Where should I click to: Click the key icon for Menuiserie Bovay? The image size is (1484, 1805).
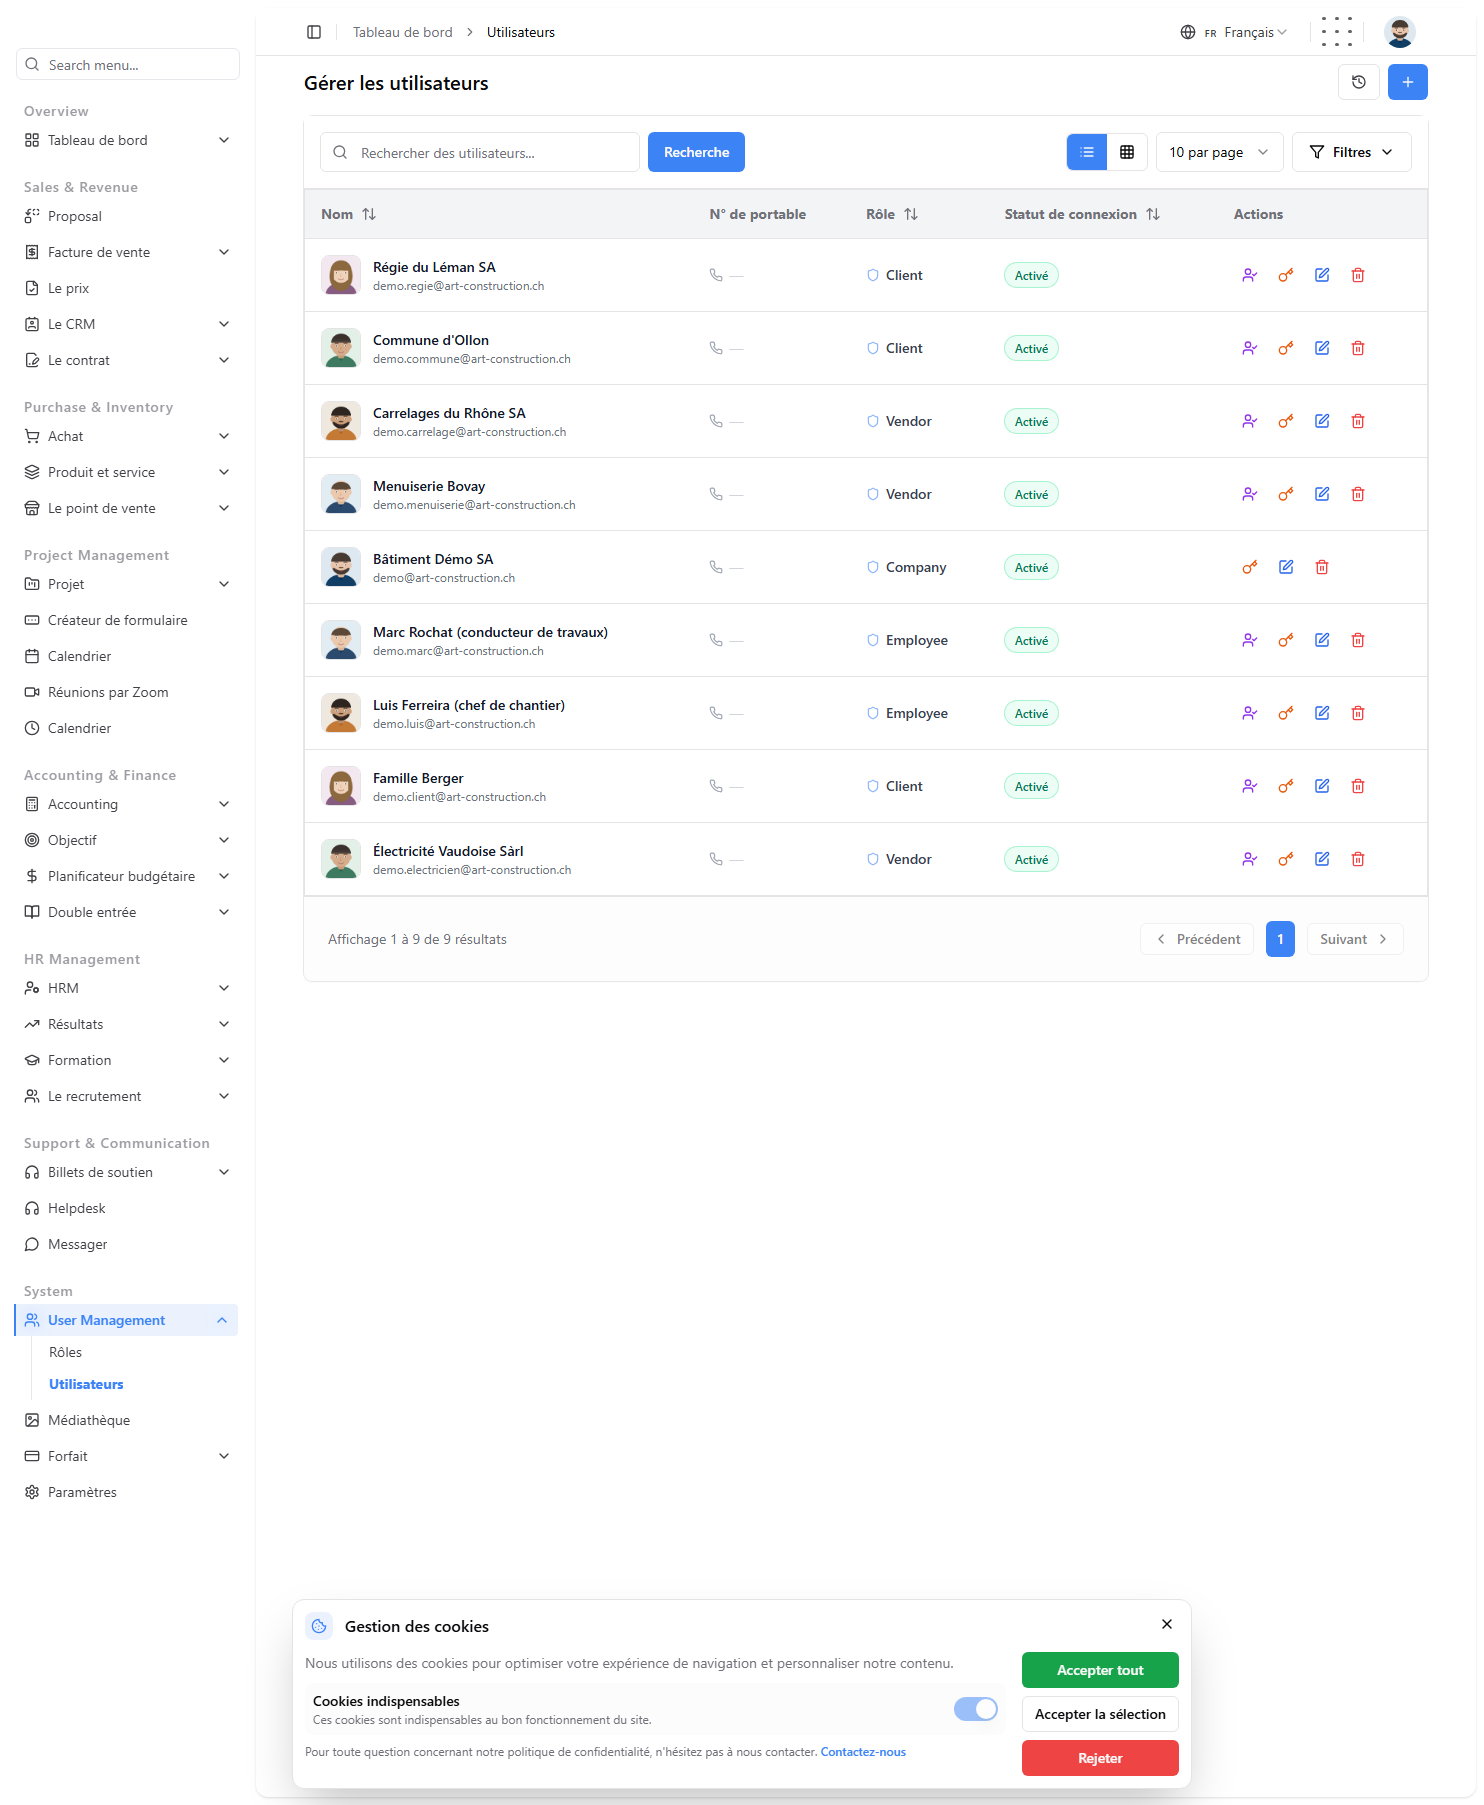(x=1286, y=494)
